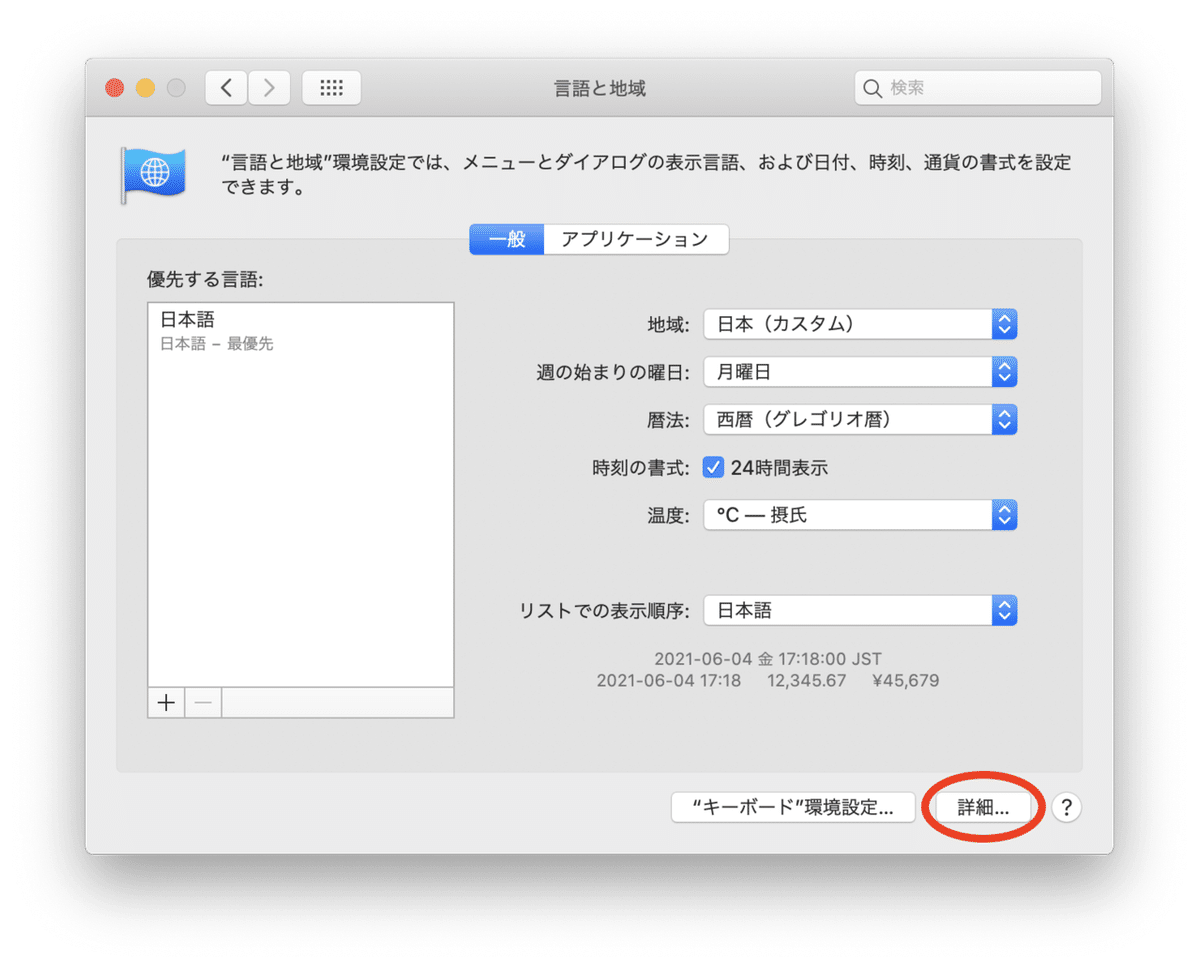Click the back navigation arrow
Image resolution: width=1200 pixels, height=968 pixels.
tap(225, 88)
